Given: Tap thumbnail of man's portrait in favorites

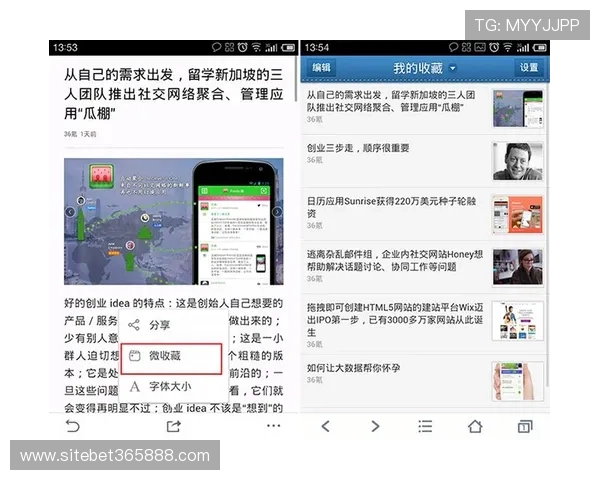Looking at the screenshot, I should [517, 161].
